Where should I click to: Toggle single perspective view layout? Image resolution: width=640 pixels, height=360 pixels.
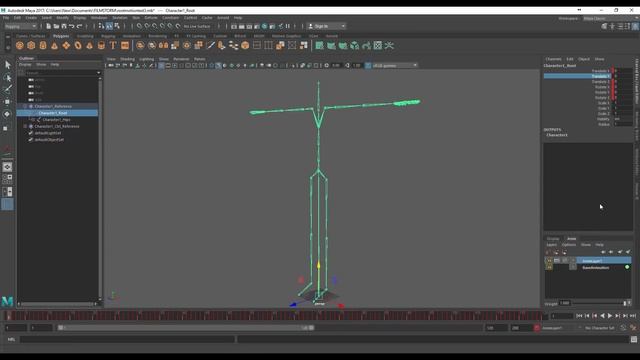[x=7, y=167]
